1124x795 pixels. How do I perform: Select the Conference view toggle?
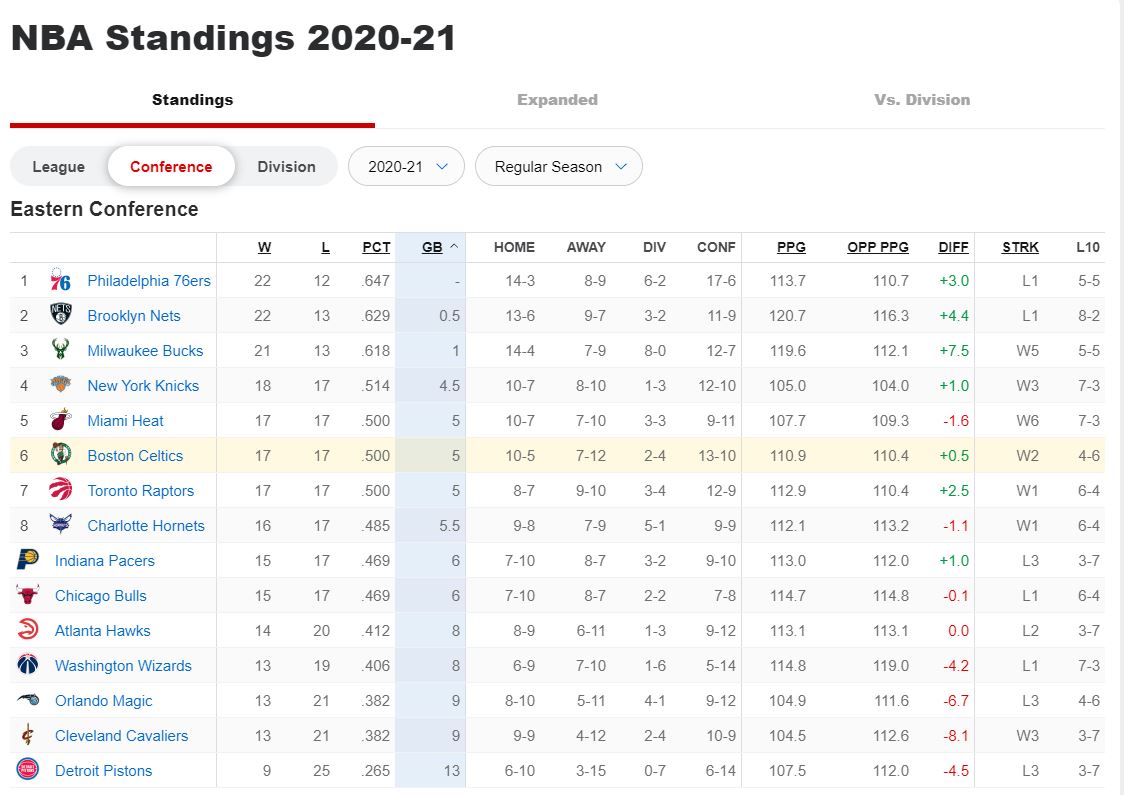click(171, 166)
